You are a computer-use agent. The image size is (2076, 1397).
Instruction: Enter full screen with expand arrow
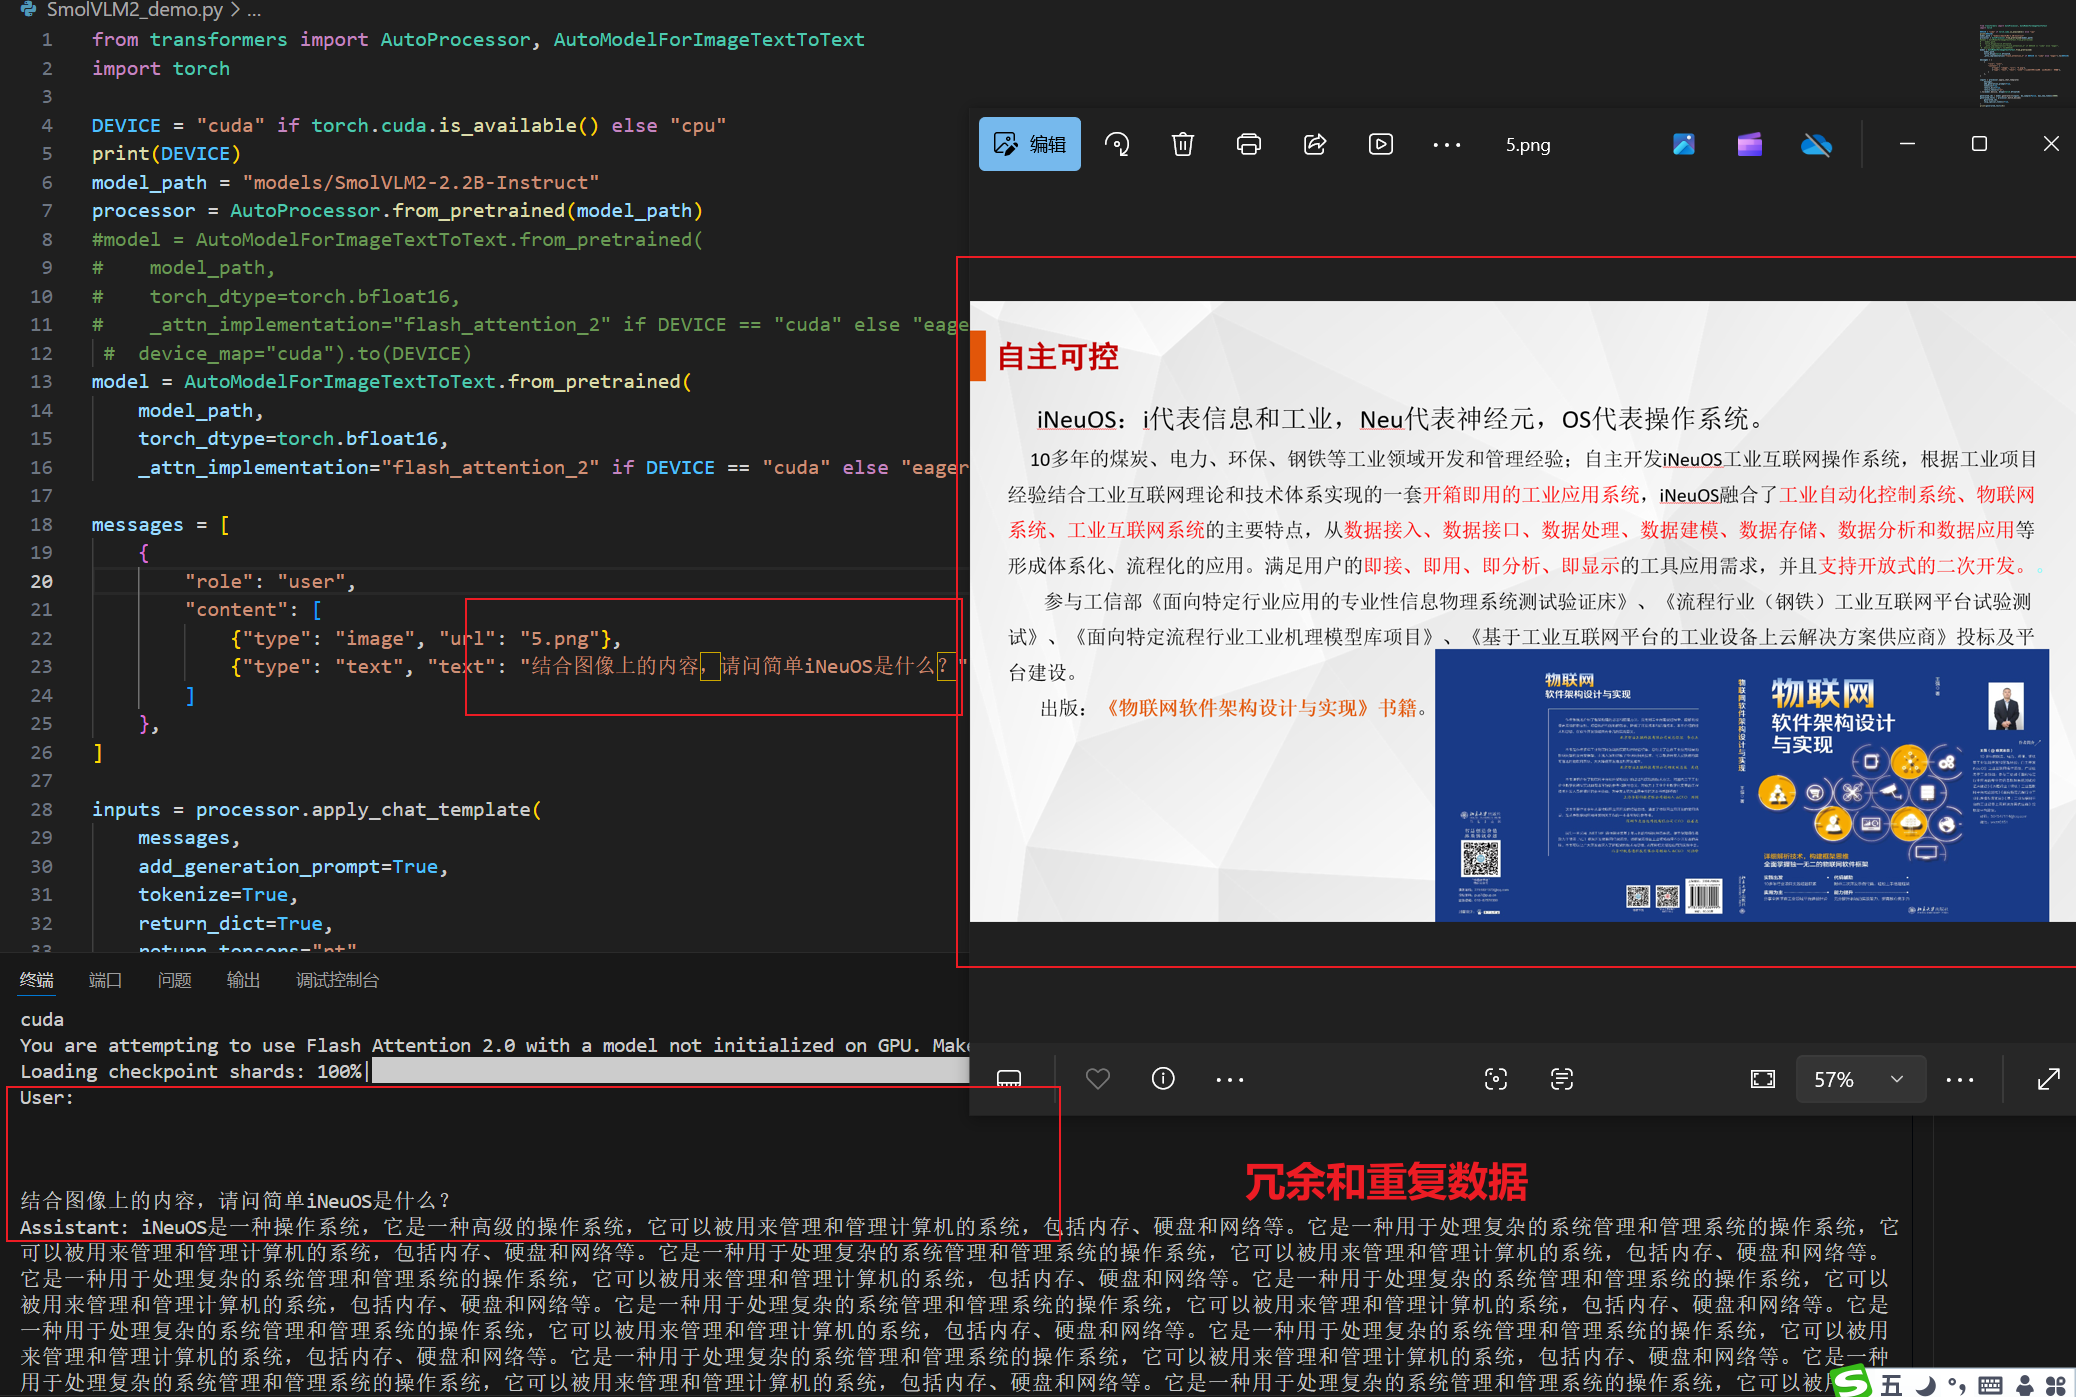[2048, 1079]
